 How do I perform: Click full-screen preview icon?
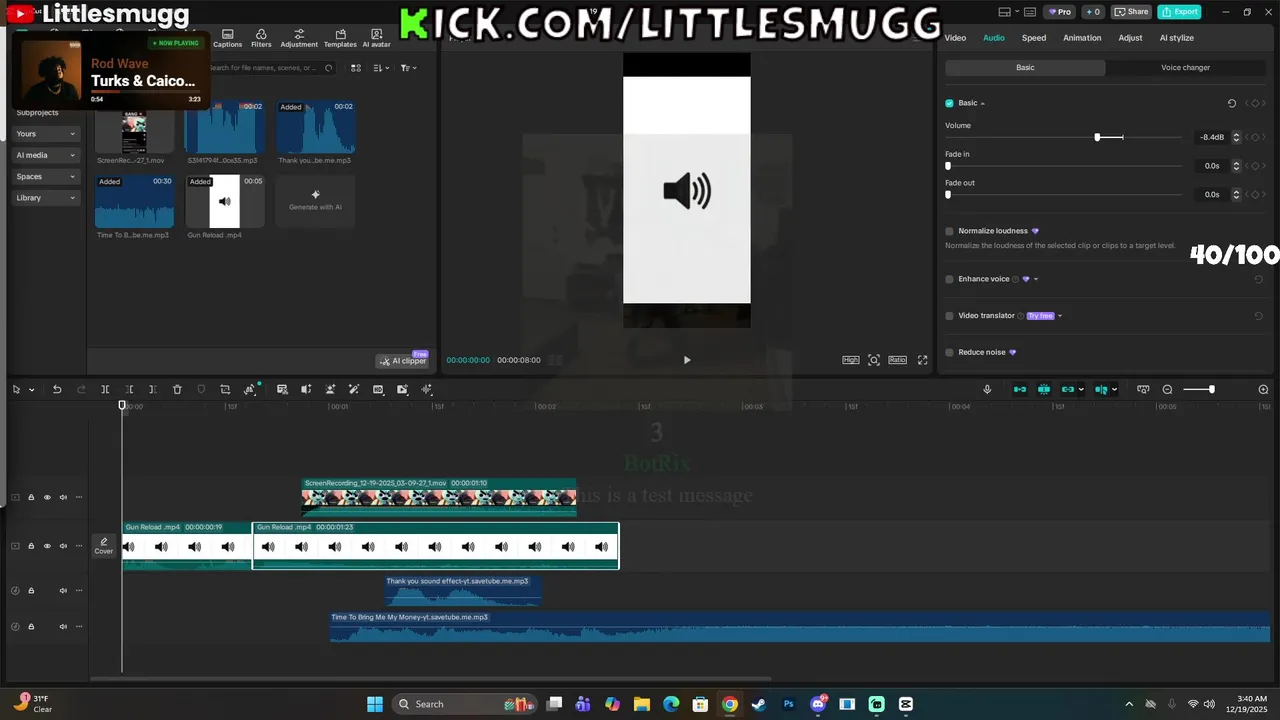pyautogui.click(x=922, y=360)
